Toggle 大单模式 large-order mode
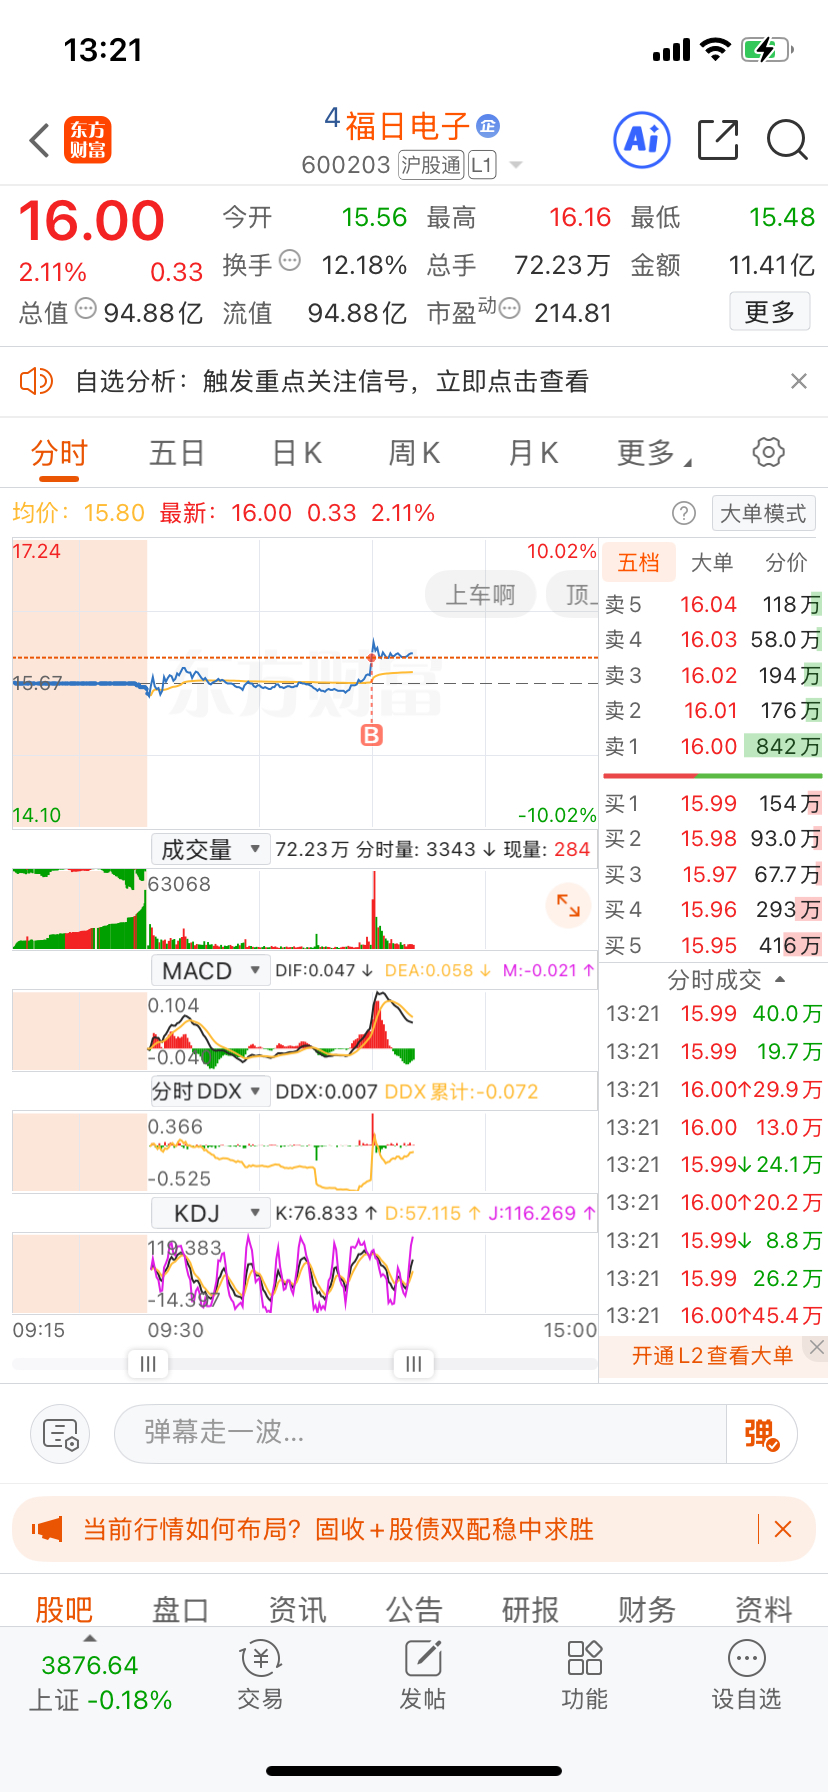The height and width of the screenshot is (1792, 828). pos(763,513)
